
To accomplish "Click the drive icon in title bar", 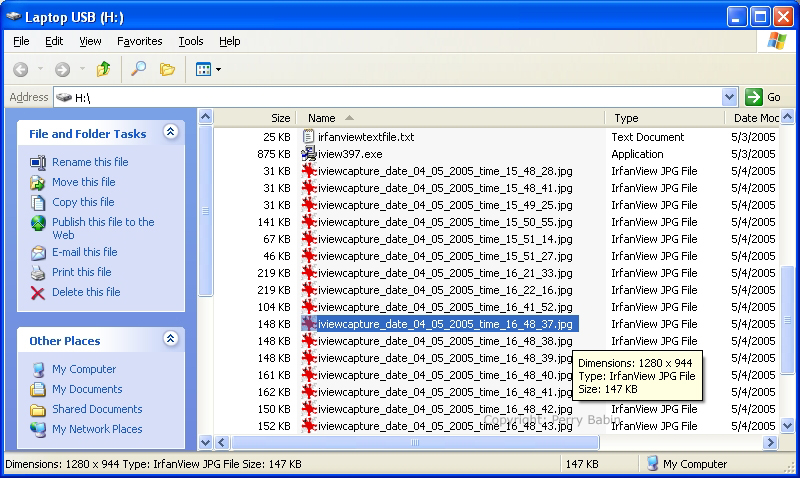I will [13, 16].
